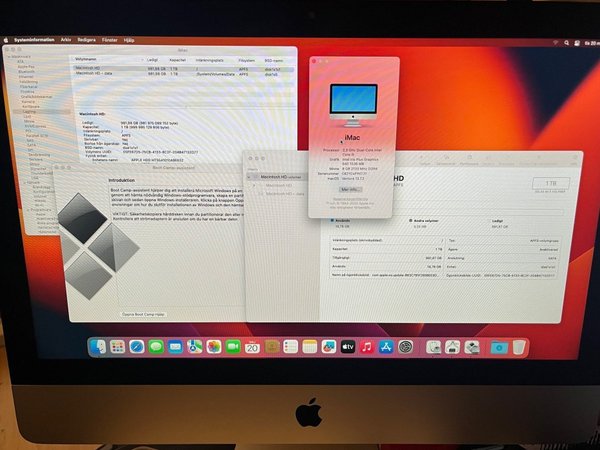Open the Arkiv menu
This screenshot has height=450, width=600.
(66, 40)
